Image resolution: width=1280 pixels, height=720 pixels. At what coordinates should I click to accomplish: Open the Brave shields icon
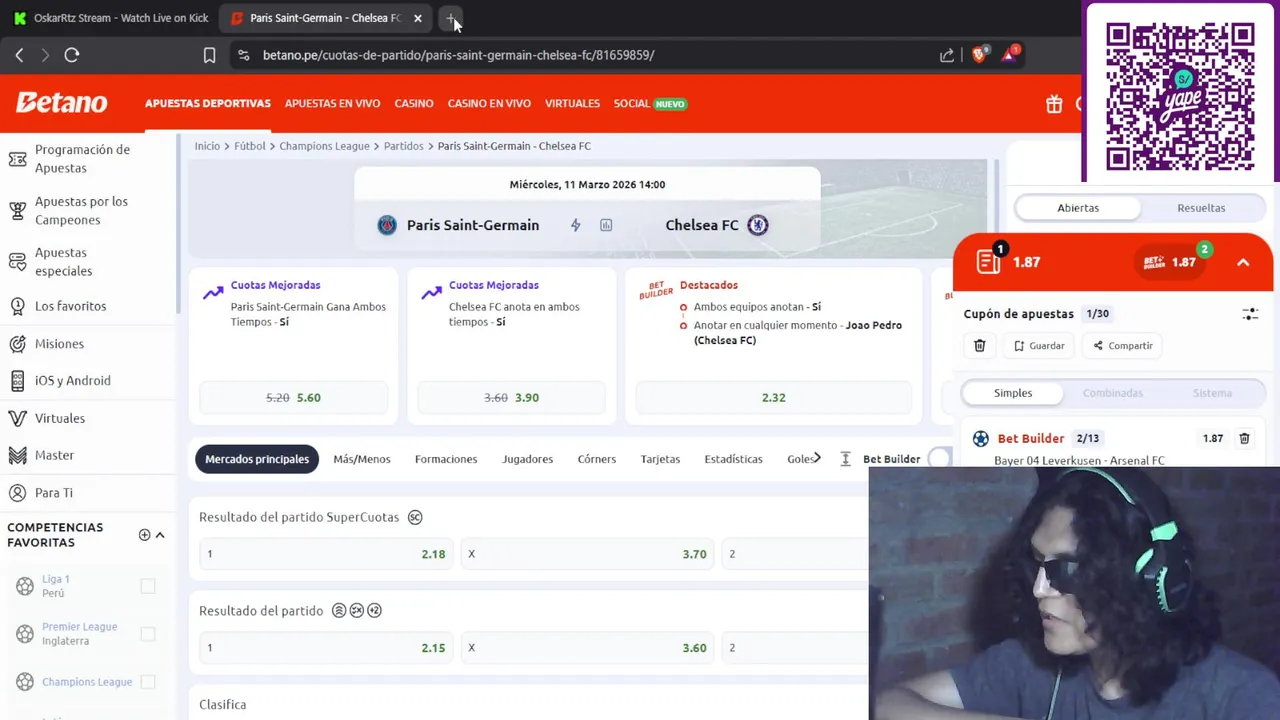980,54
